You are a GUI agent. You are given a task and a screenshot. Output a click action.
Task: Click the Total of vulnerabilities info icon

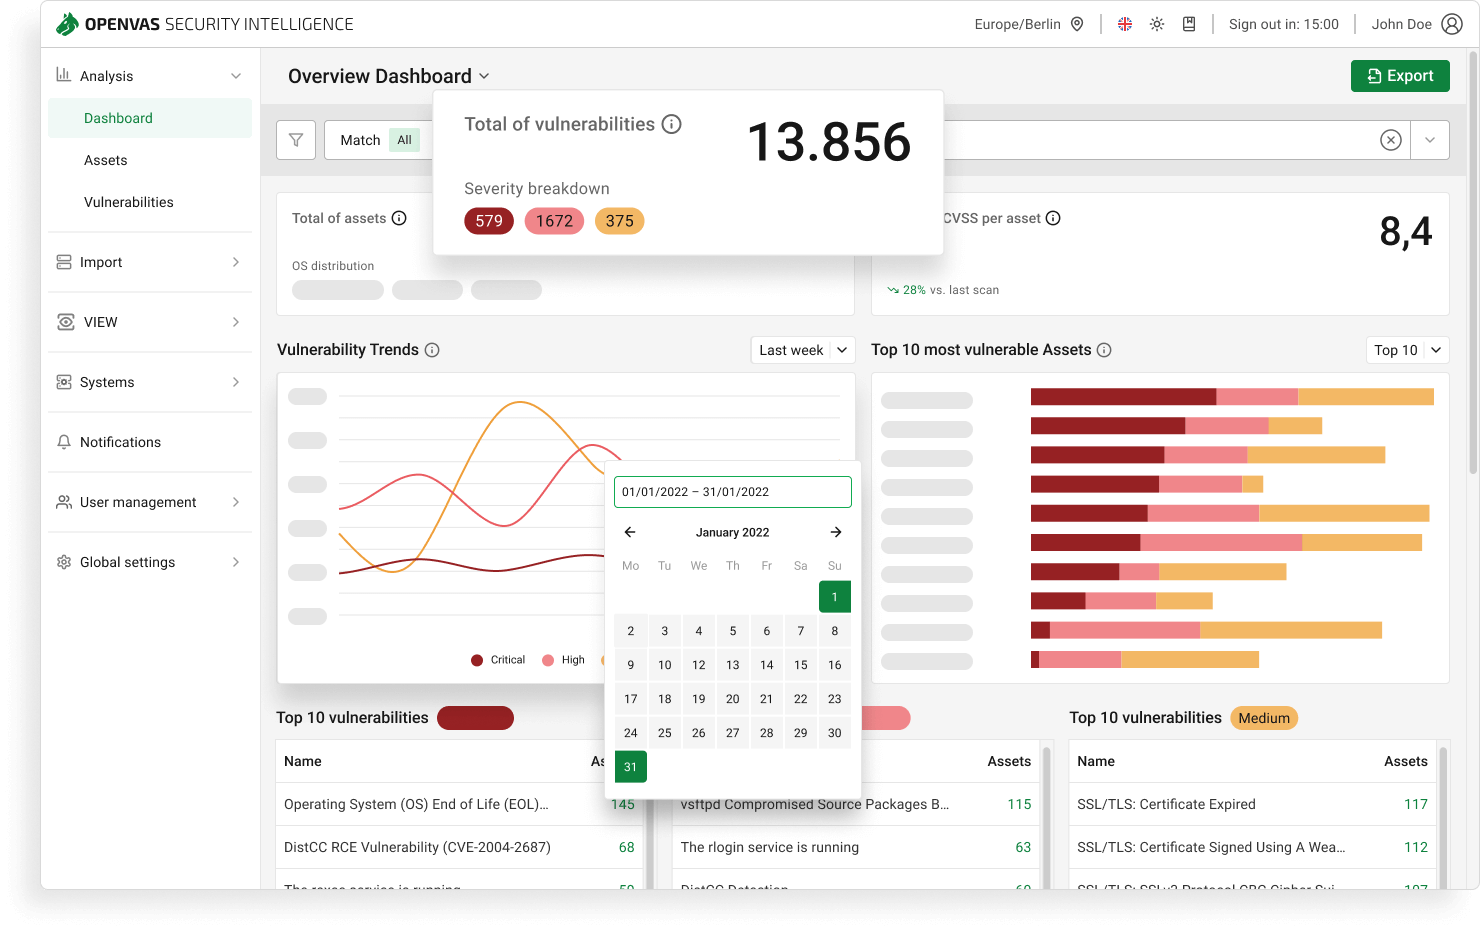(x=672, y=124)
